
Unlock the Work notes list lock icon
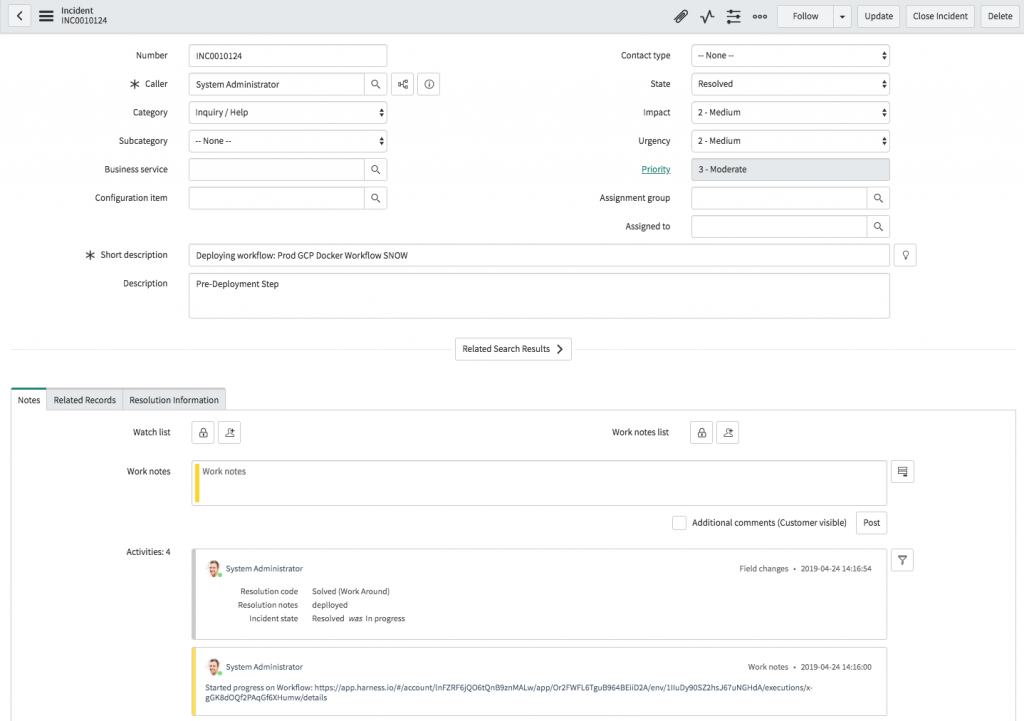pos(701,432)
